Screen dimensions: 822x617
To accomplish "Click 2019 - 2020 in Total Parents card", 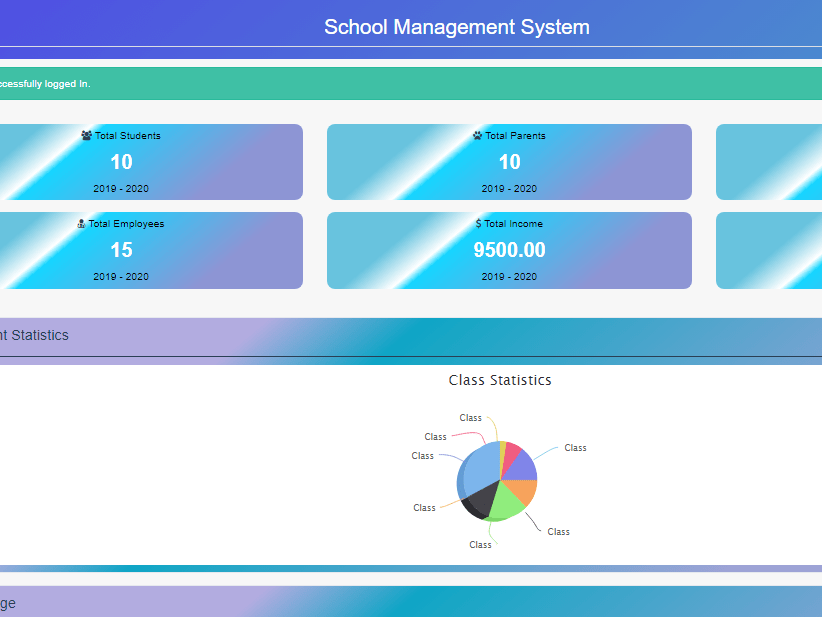I will point(509,188).
